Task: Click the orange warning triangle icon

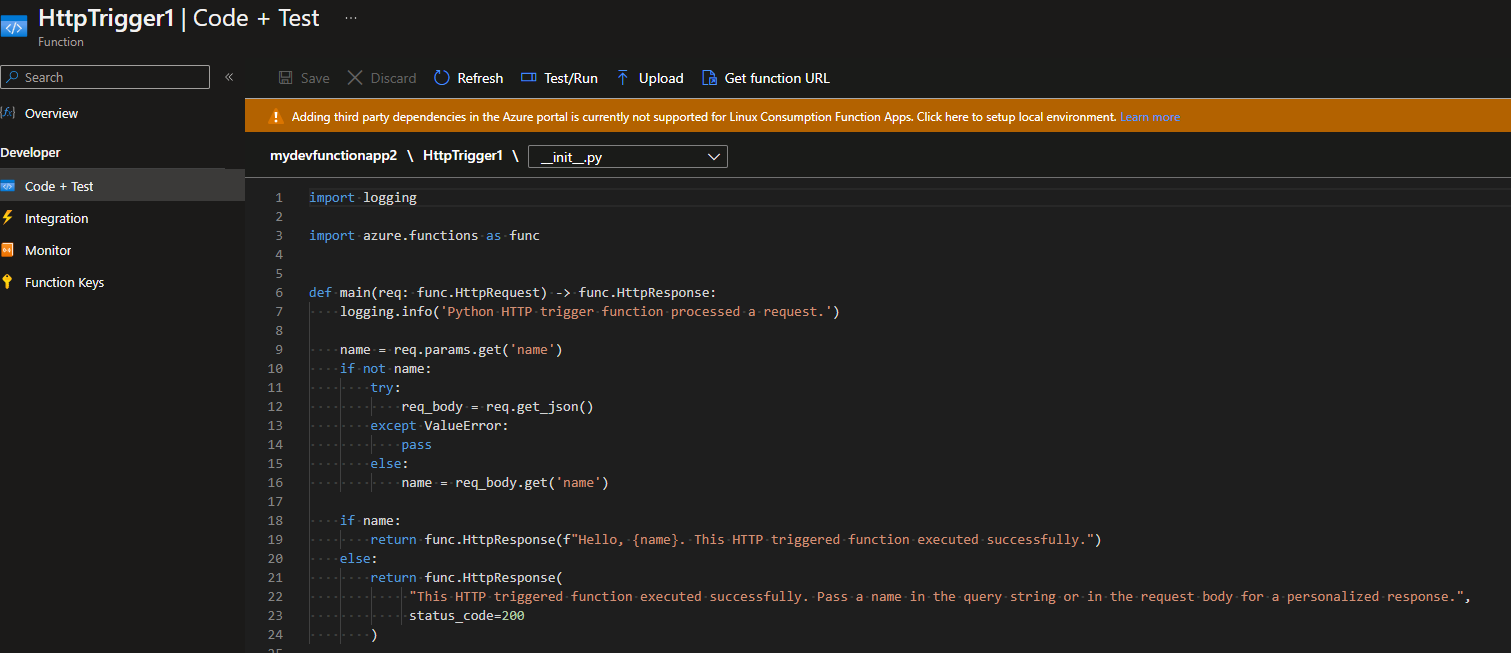Action: point(276,117)
